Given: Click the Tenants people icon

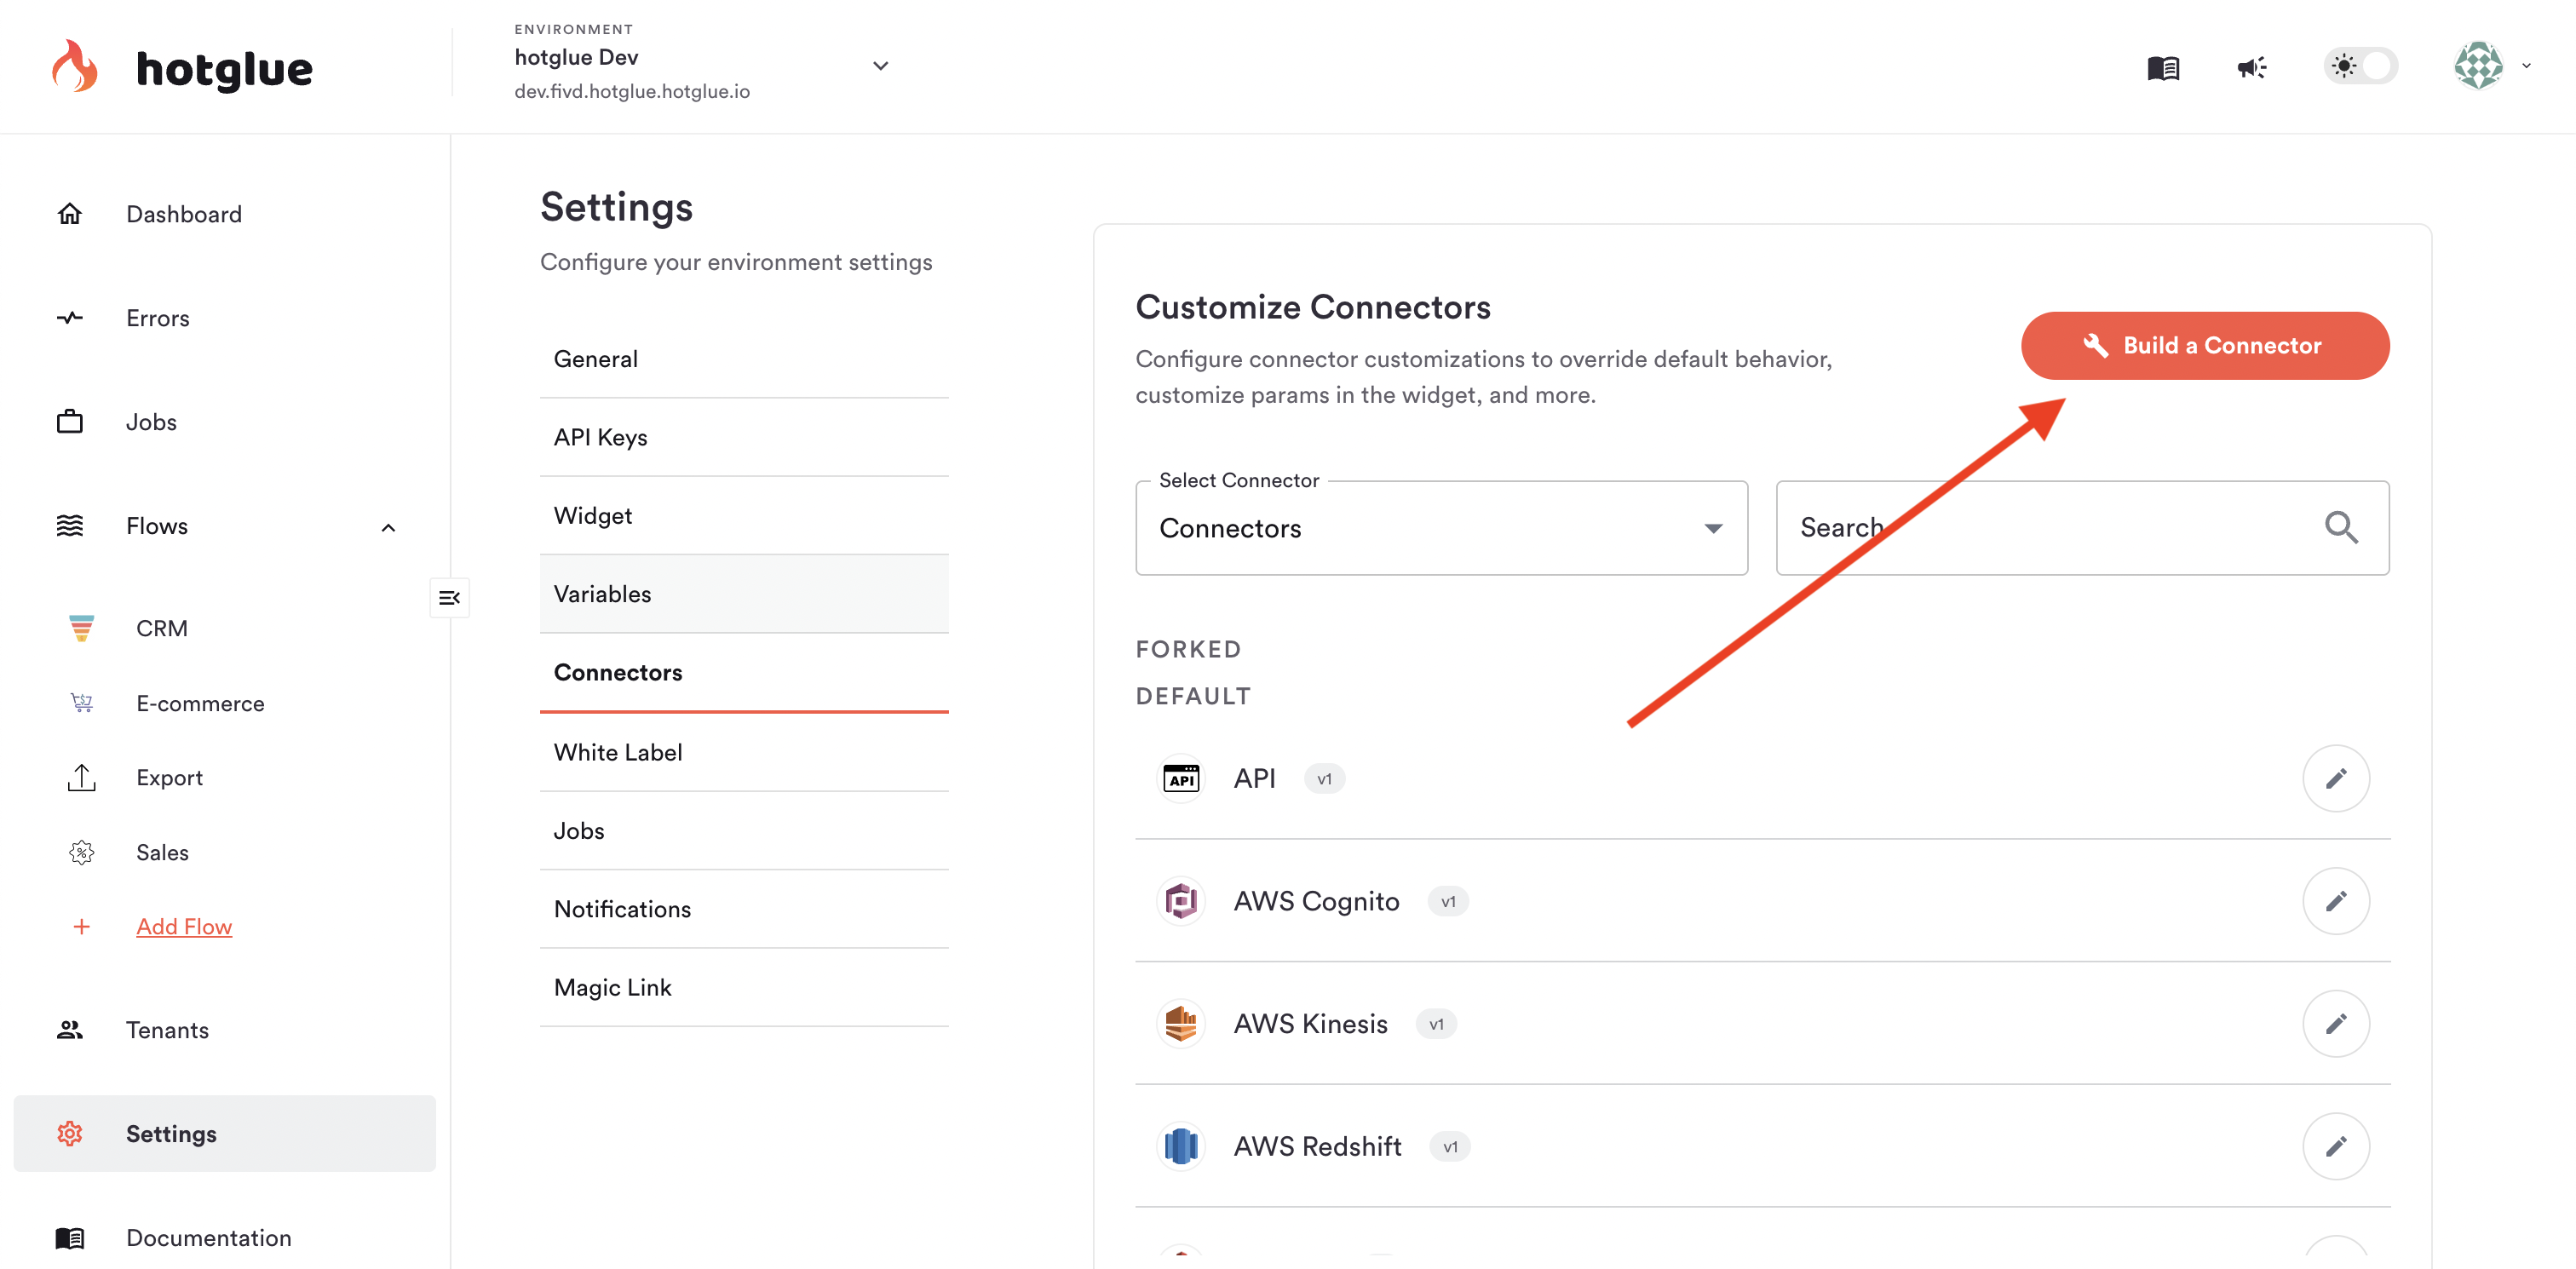Looking at the screenshot, I should 70,1030.
